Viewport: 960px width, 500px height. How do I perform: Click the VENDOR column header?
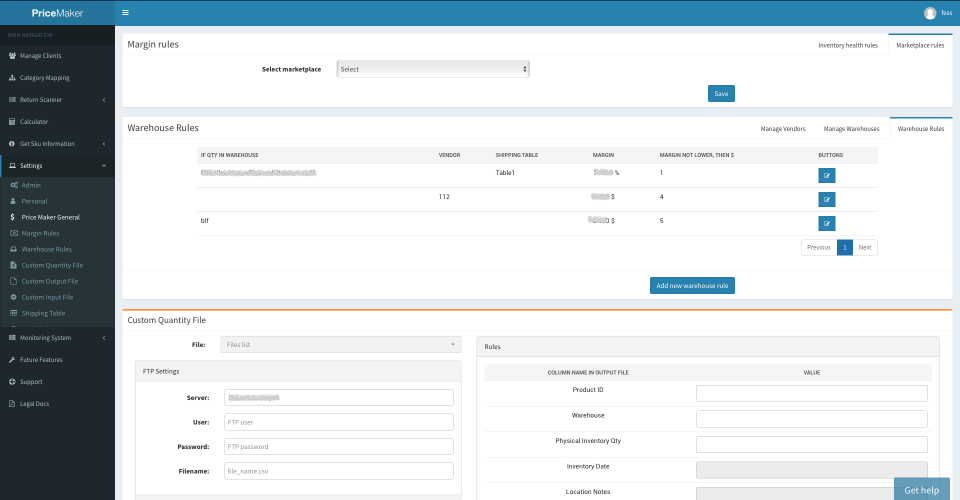(x=449, y=155)
